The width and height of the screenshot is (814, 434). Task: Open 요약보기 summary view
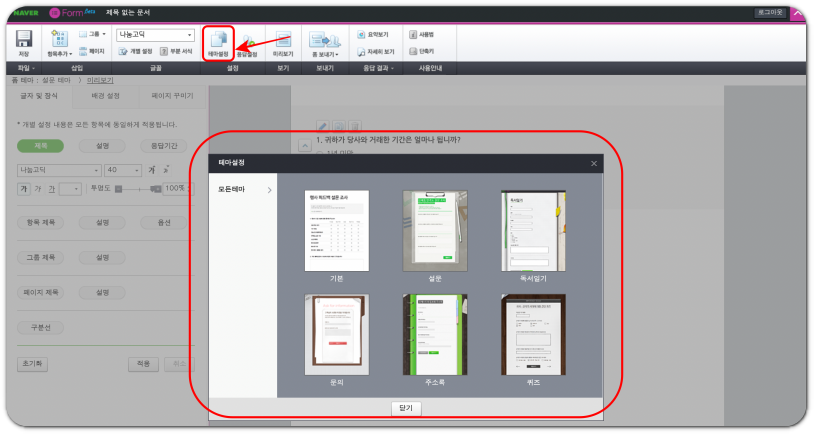(x=373, y=34)
